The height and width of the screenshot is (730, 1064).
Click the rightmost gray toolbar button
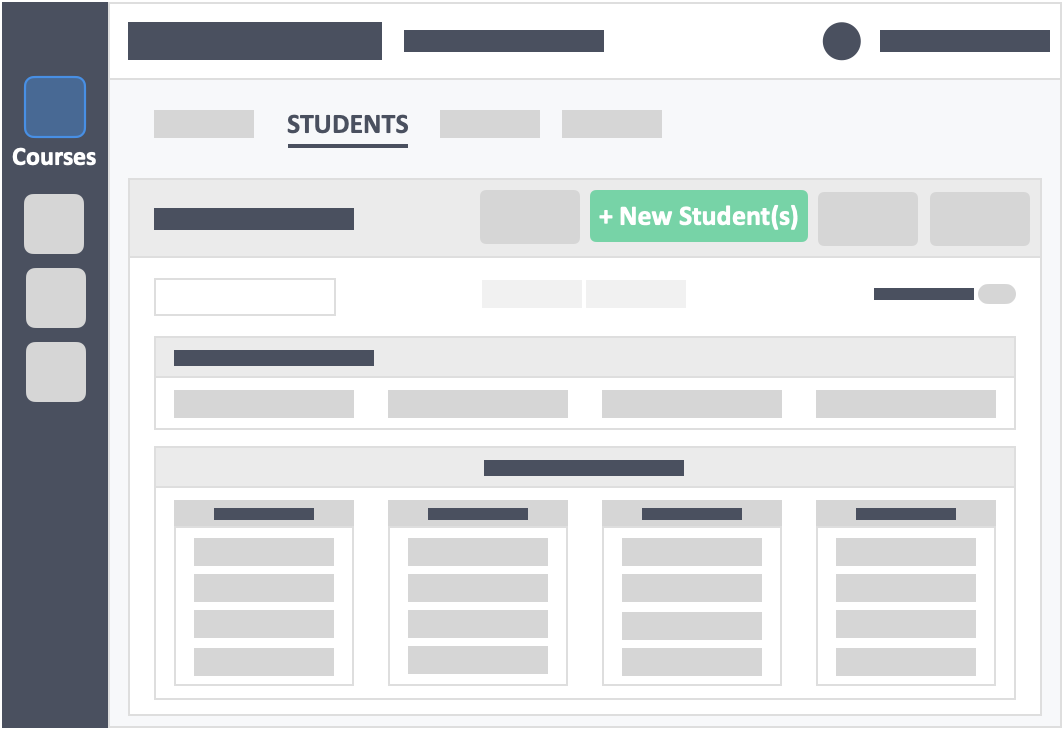980,219
